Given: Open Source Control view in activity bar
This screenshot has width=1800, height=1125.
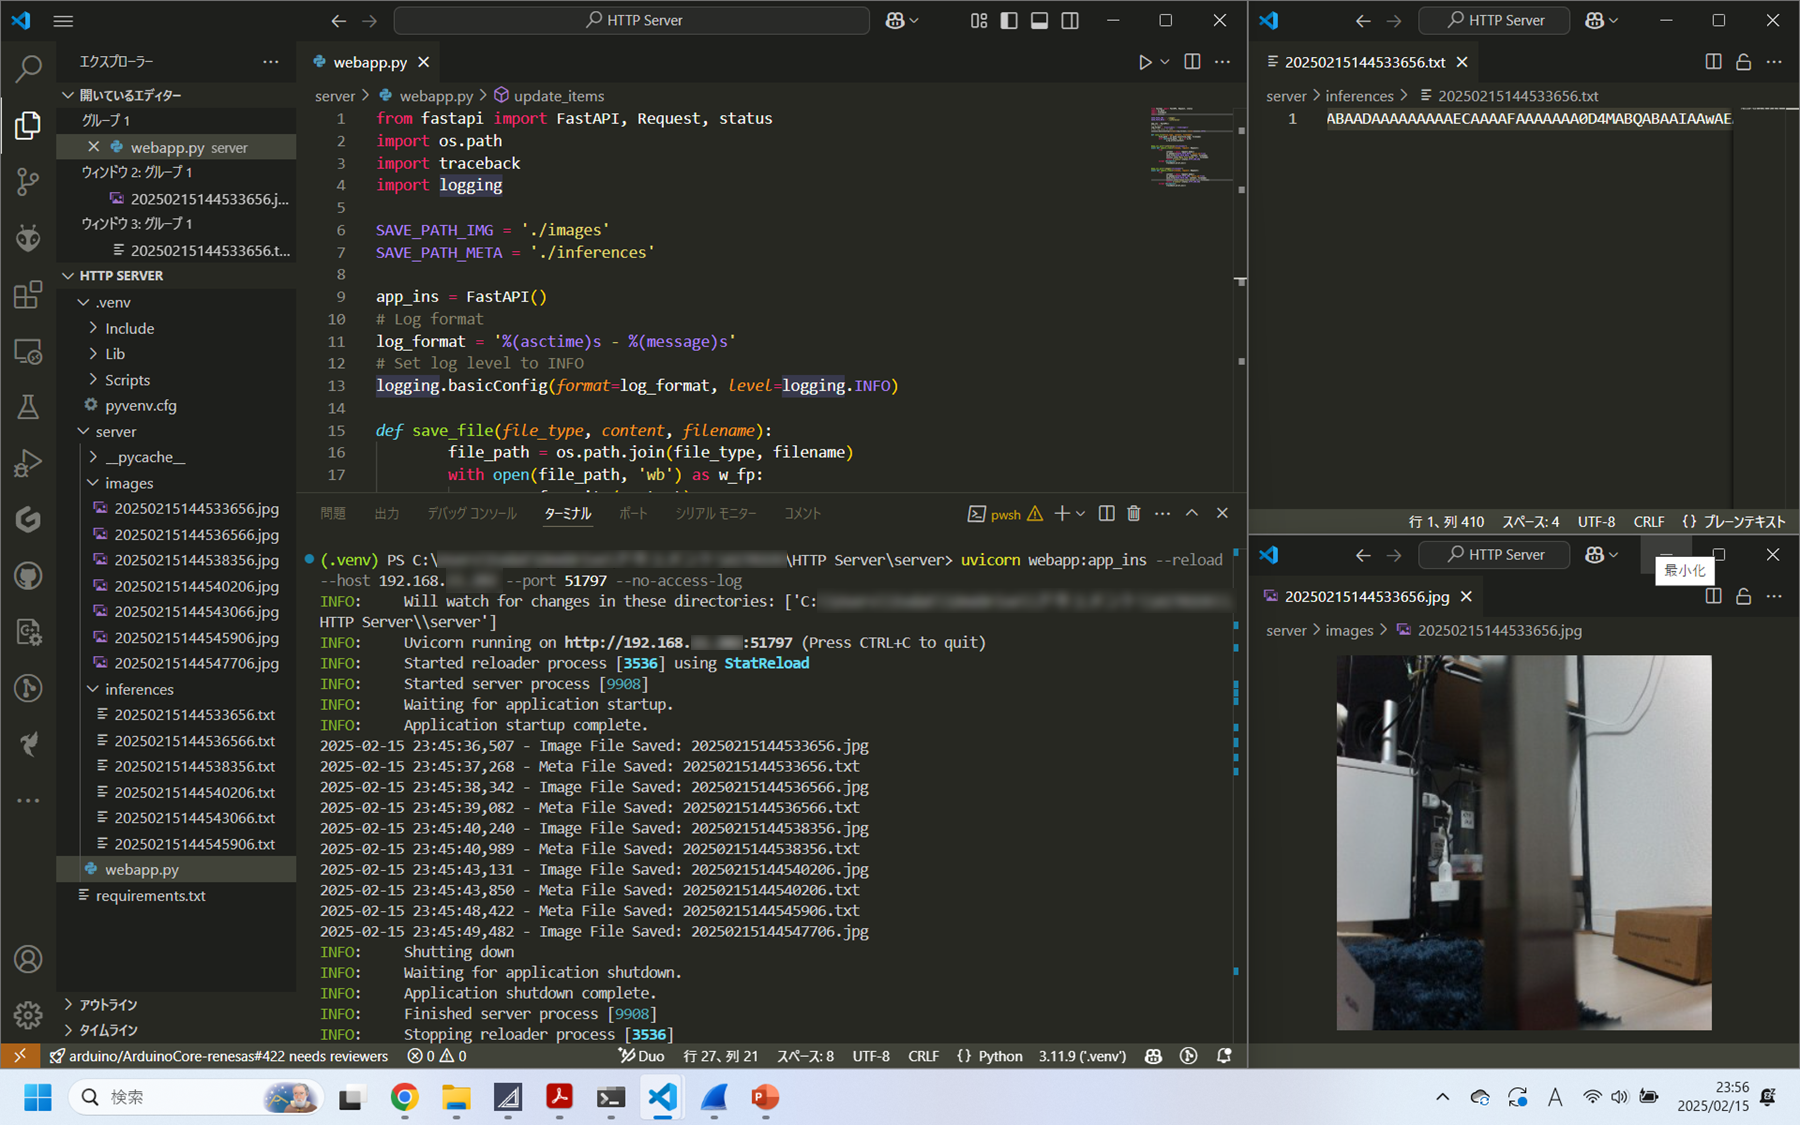Looking at the screenshot, I should [28, 181].
